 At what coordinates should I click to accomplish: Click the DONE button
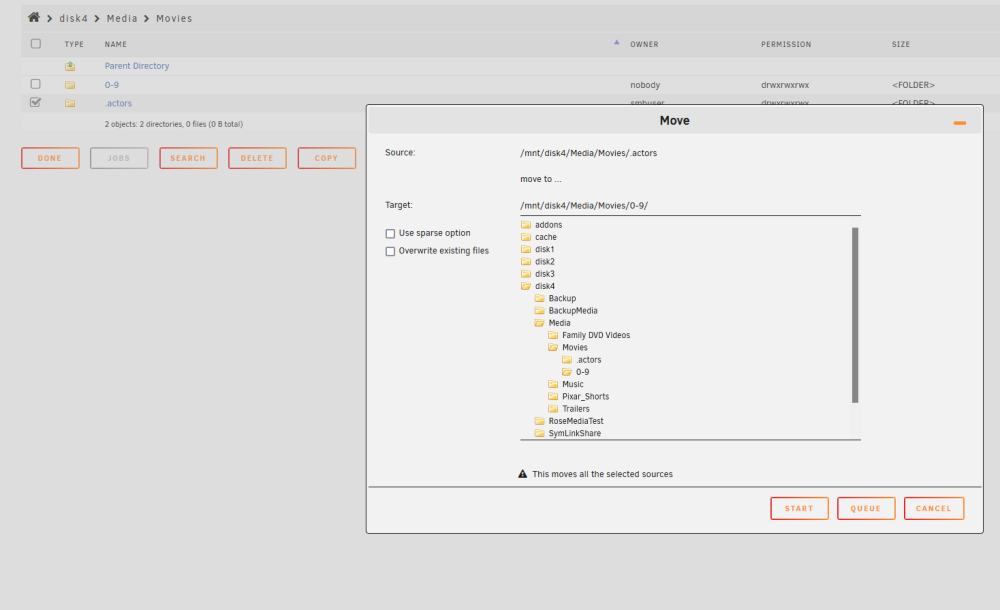[50, 158]
